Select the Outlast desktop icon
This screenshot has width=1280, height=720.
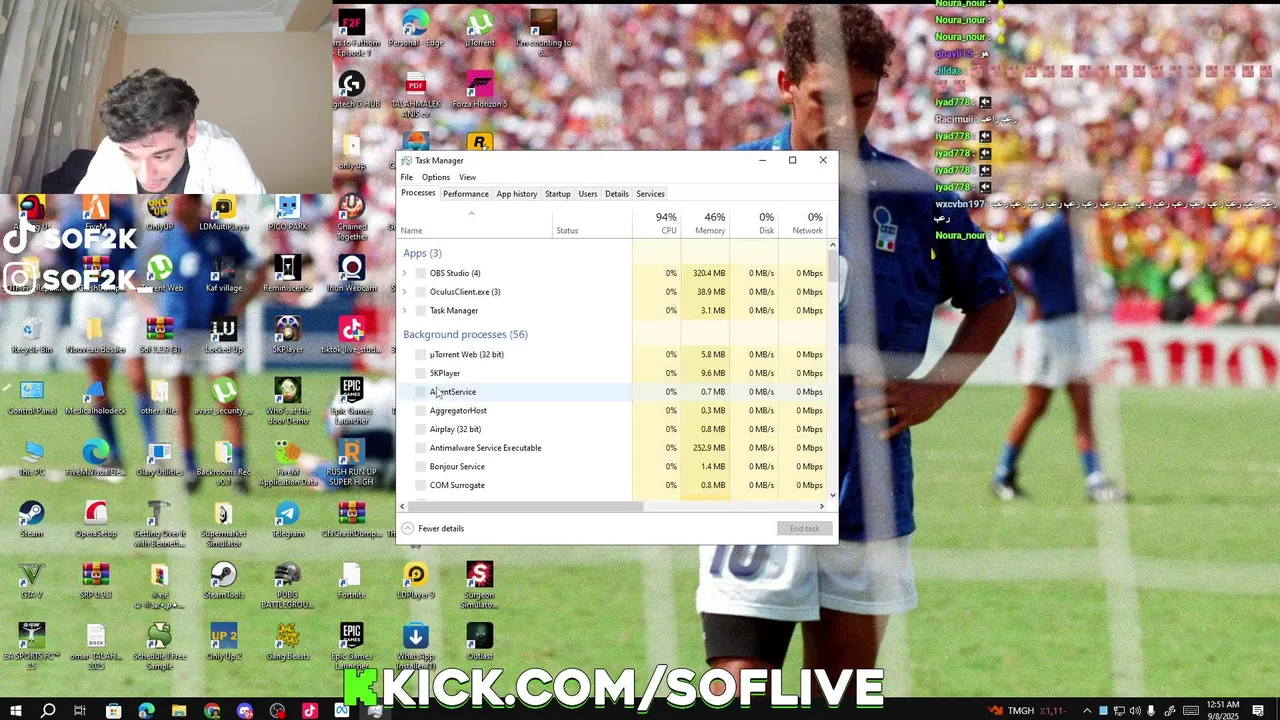tap(480, 642)
